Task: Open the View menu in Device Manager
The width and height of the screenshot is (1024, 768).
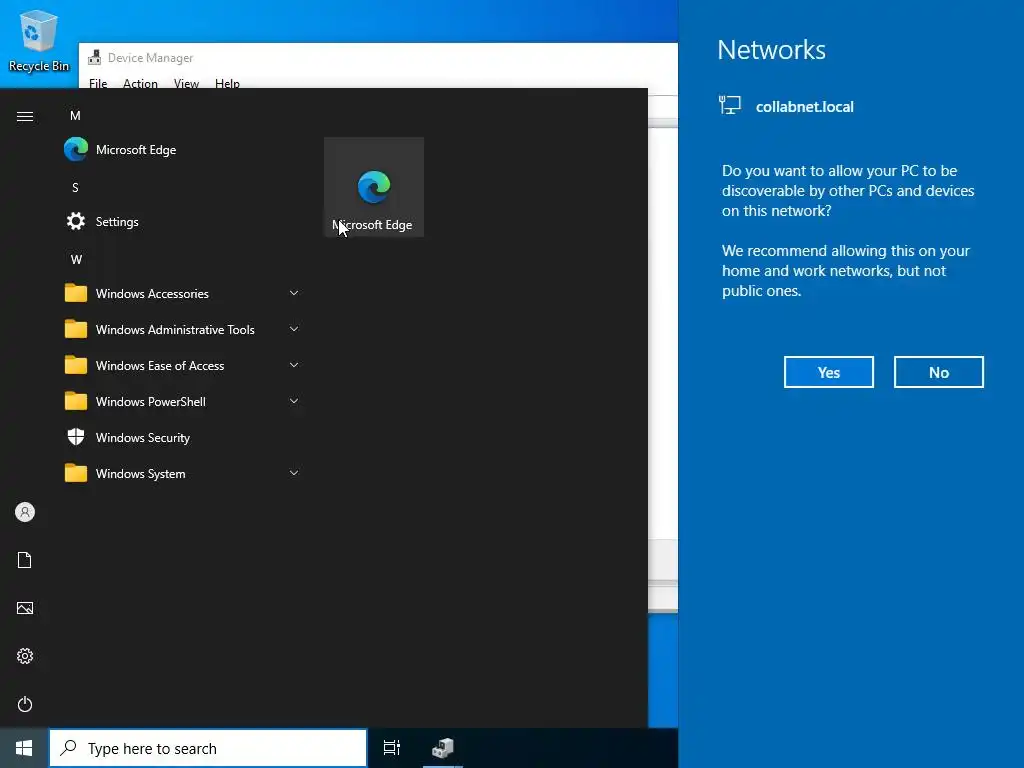Action: [x=186, y=84]
